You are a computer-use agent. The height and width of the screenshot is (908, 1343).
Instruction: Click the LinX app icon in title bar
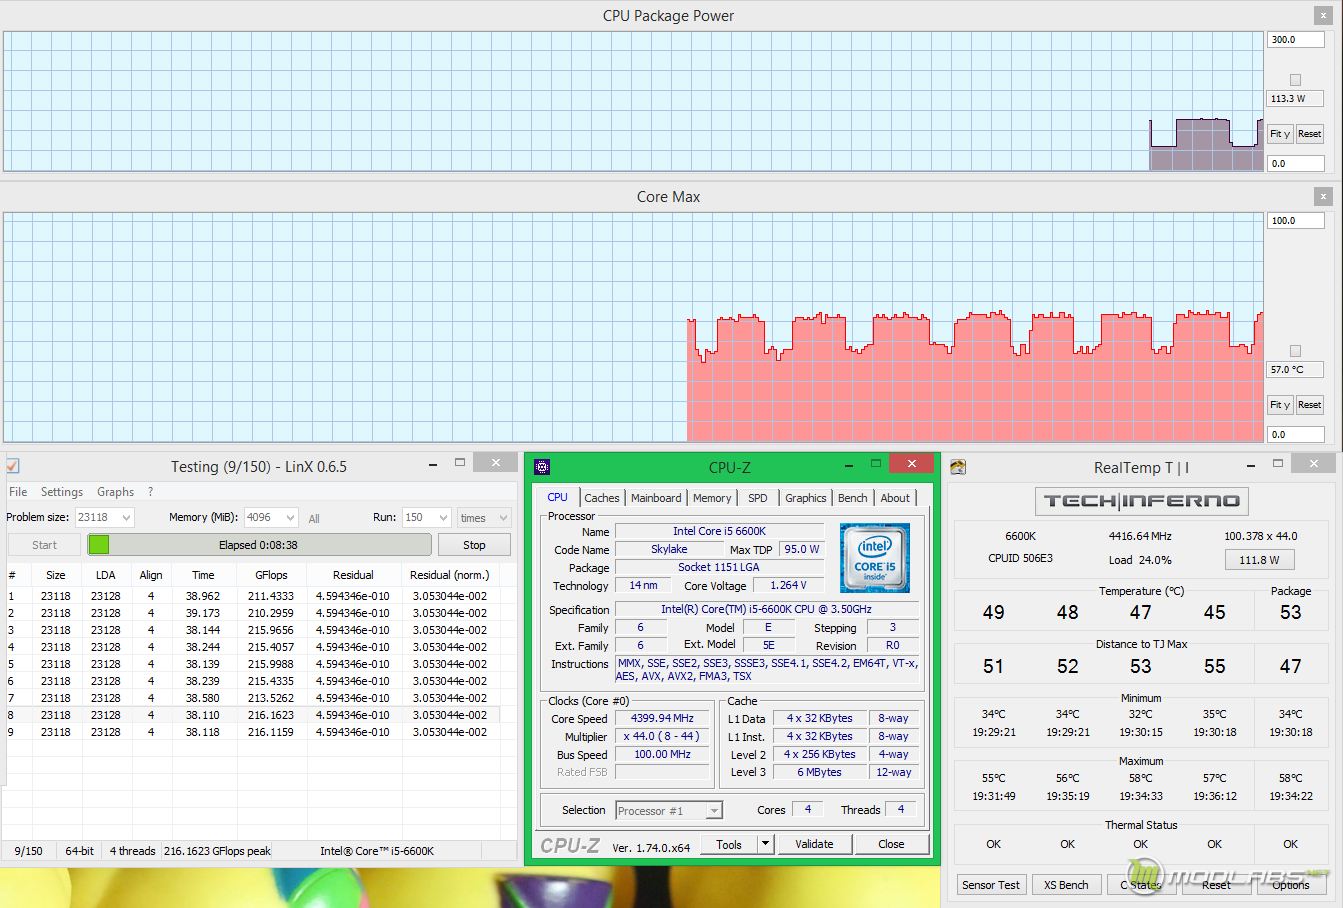click(12, 466)
